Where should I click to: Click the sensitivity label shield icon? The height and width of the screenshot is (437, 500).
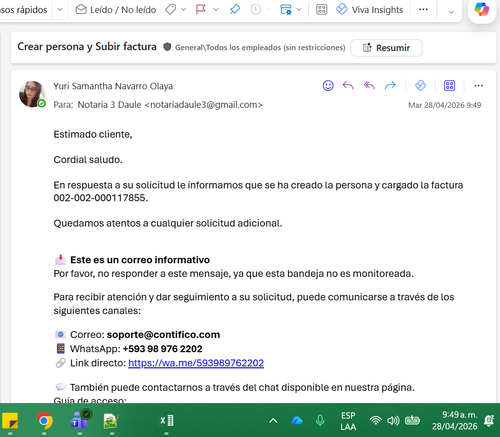click(167, 47)
